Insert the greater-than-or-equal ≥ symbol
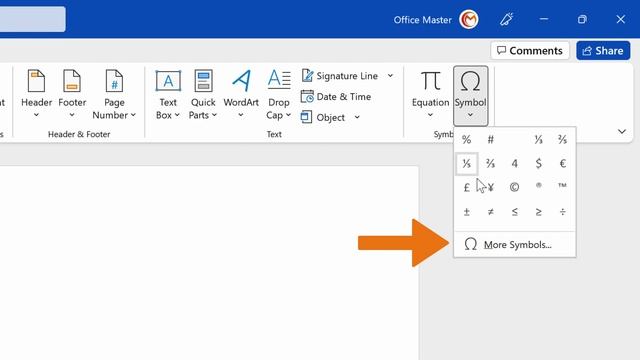The image size is (640, 360). [x=538, y=212]
